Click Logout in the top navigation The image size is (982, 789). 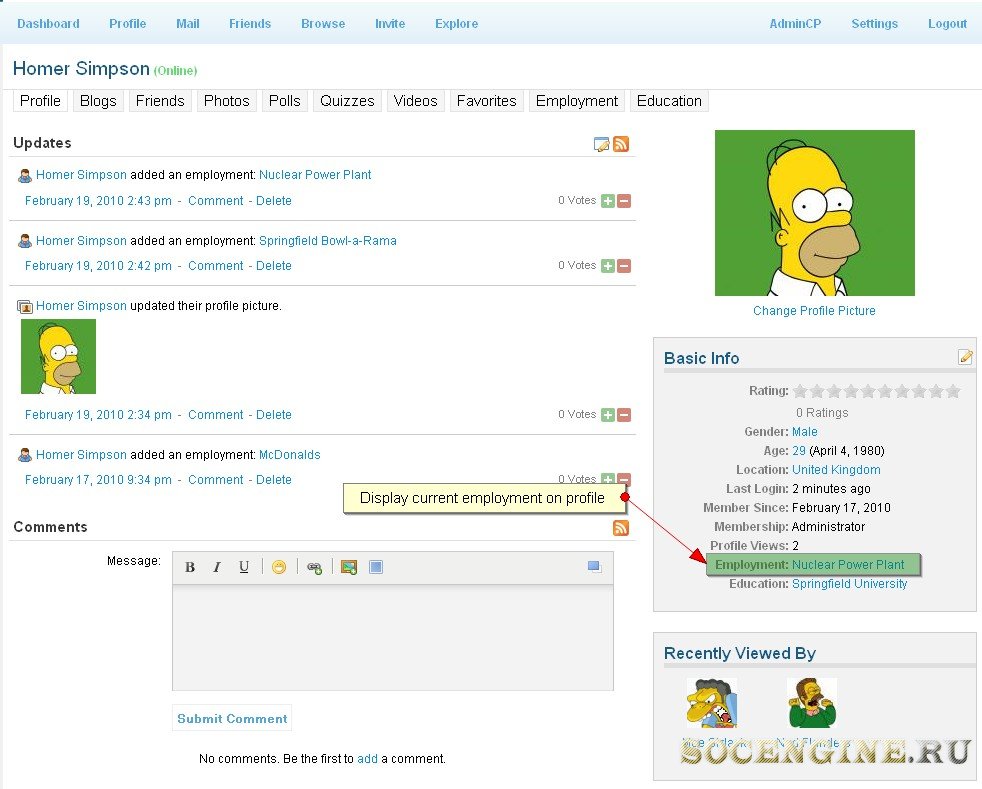(x=948, y=24)
